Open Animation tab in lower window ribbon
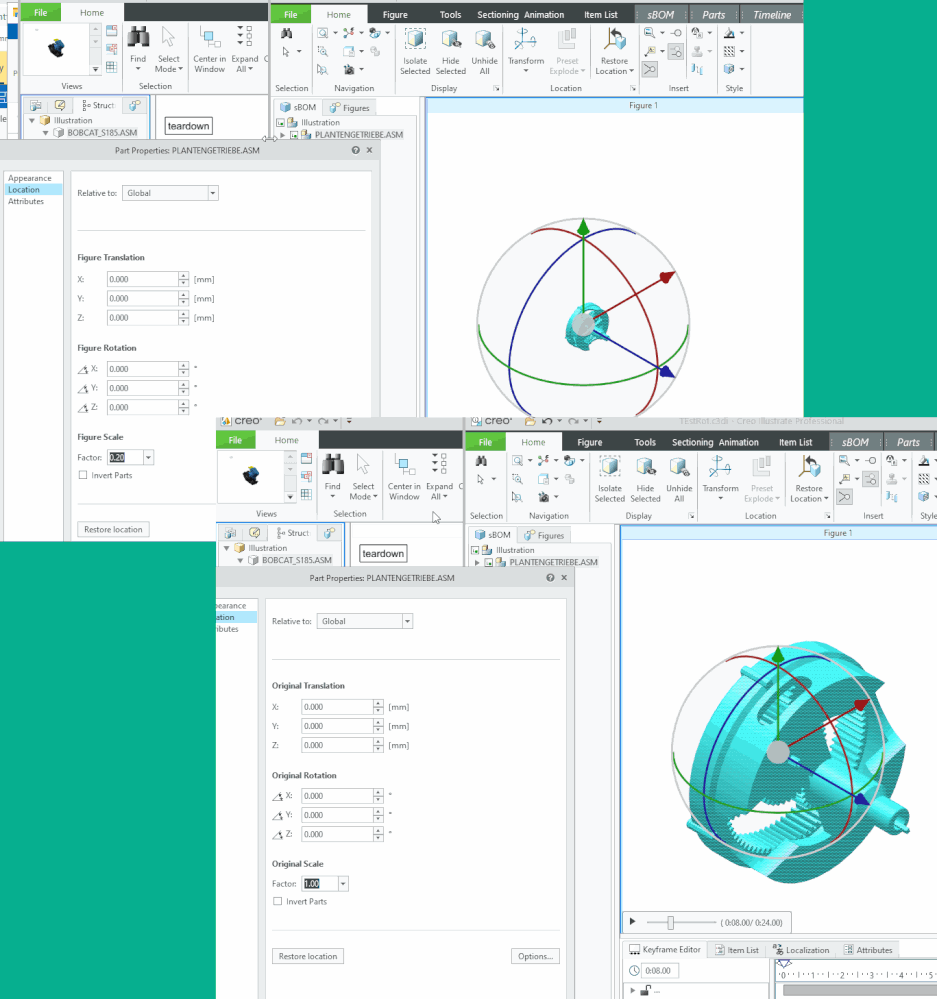This screenshot has width=937, height=999. point(739,442)
